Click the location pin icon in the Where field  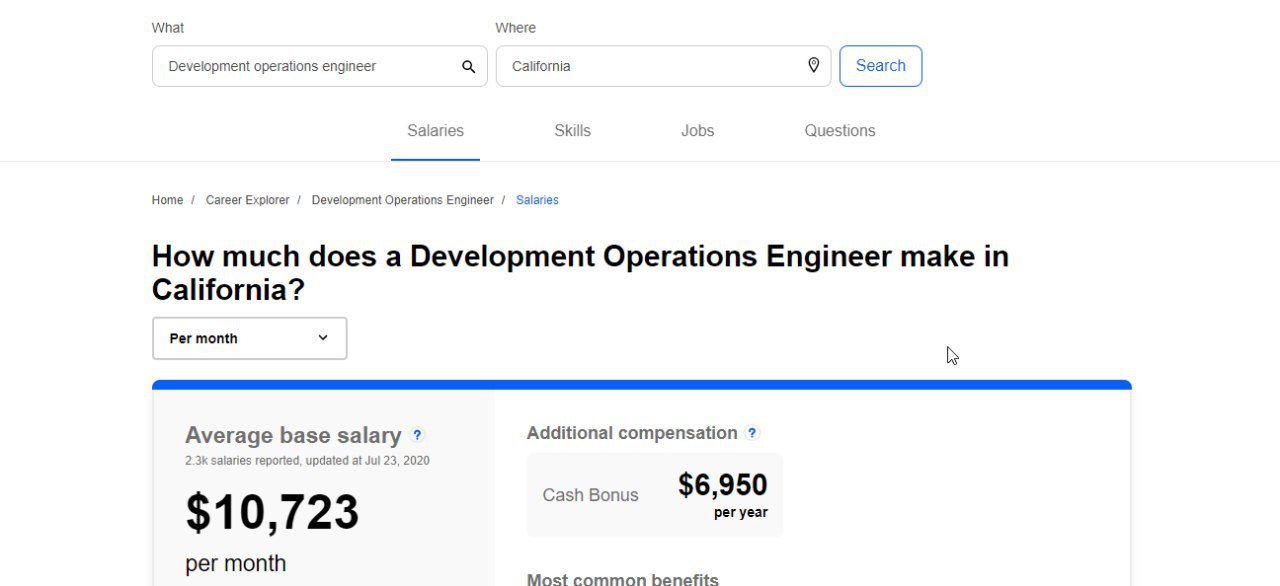[x=813, y=65]
